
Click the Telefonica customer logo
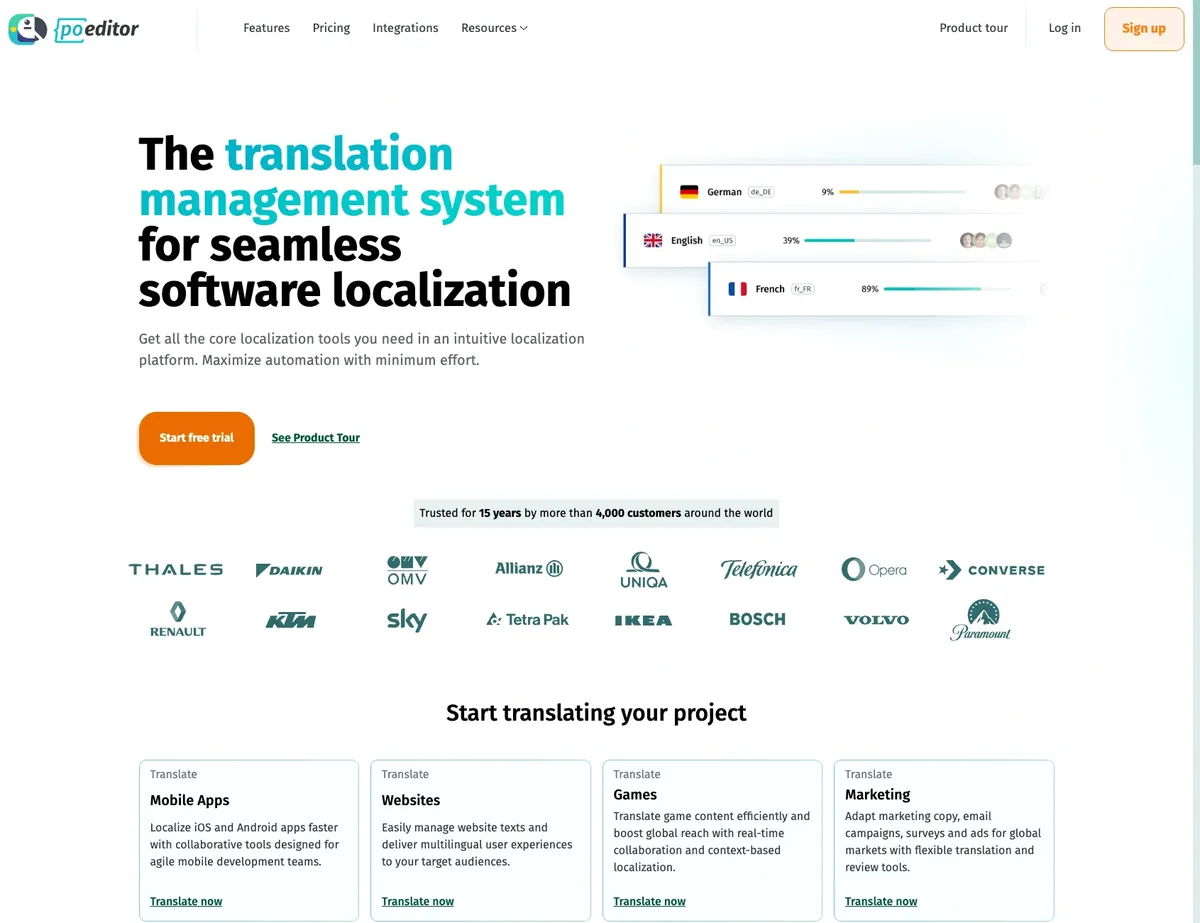pos(759,569)
